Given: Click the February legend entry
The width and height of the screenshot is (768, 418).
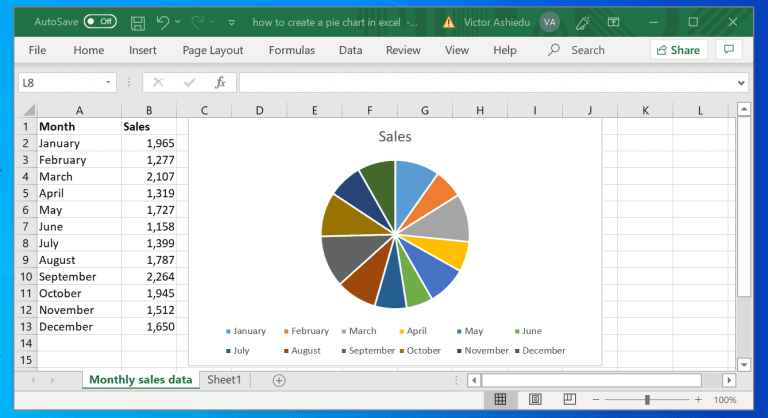Looking at the screenshot, I should click(x=306, y=331).
